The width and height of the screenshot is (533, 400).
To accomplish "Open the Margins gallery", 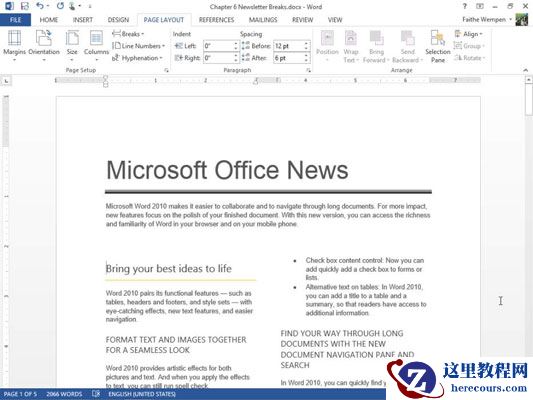I will [x=14, y=46].
